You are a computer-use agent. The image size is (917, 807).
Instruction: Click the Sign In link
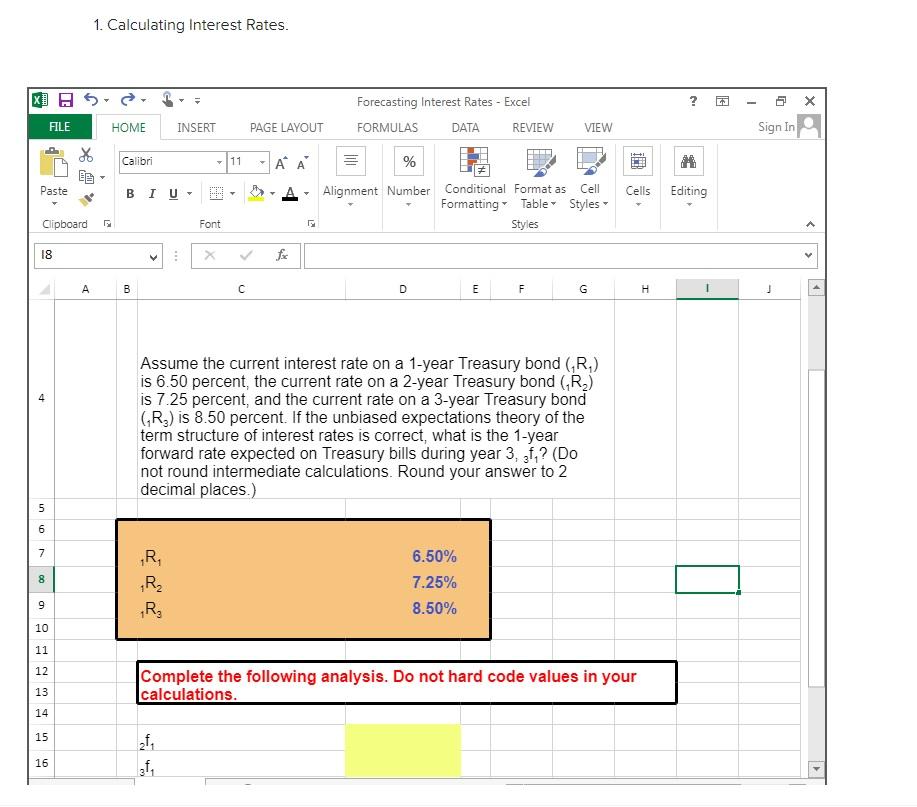[x=776, y=127]
